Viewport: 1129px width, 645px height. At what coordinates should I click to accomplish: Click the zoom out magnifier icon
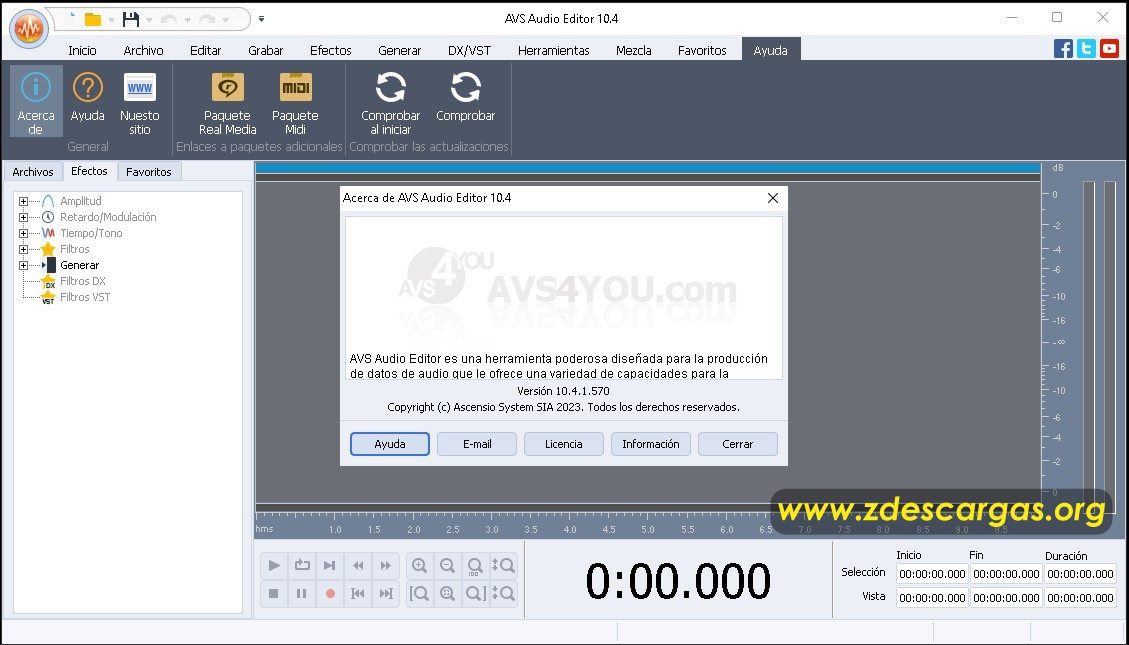coord(448,566)
